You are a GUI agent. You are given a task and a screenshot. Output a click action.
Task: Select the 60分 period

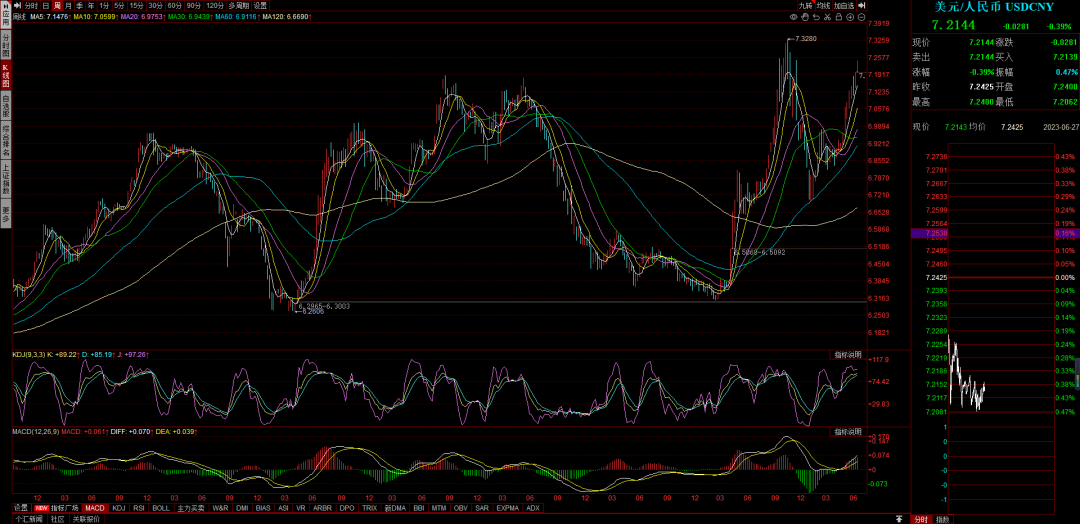pos(175,6)
